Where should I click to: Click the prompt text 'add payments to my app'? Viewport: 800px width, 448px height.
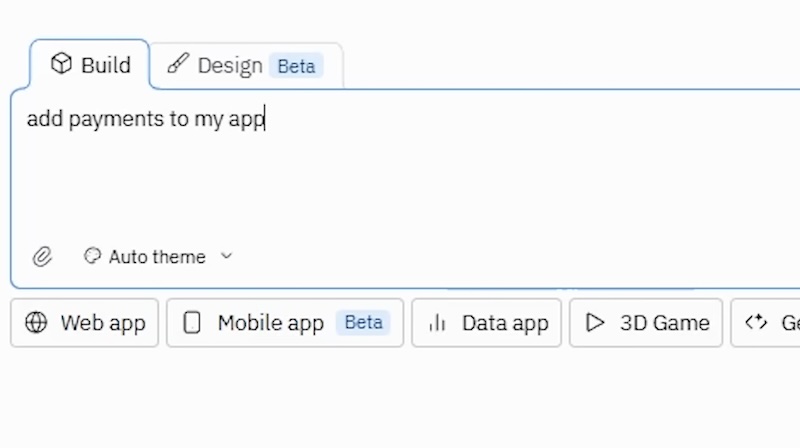coord(145,120)
